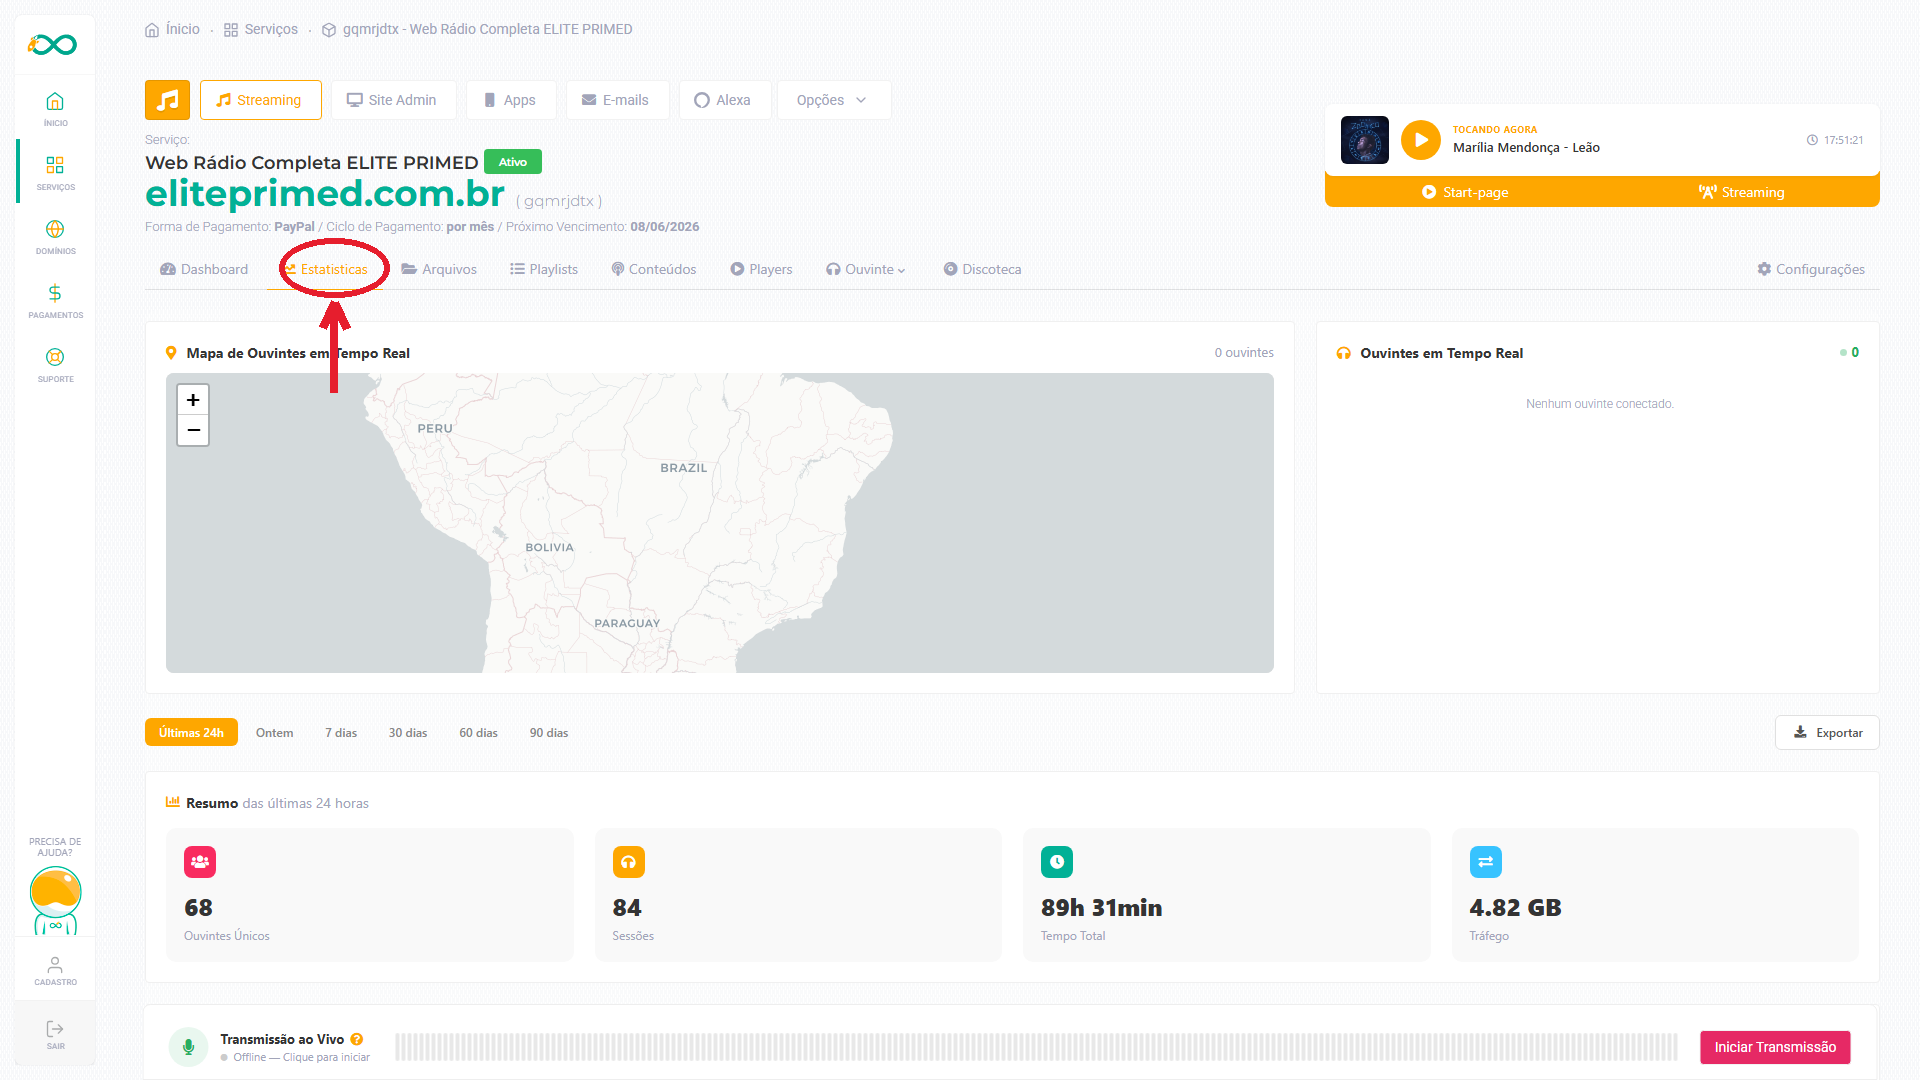The width and height of the screenshot is (1920, 1080).
Task: Click Marília Mendonça - Leão track title
Action: (x=1526, y=148)
